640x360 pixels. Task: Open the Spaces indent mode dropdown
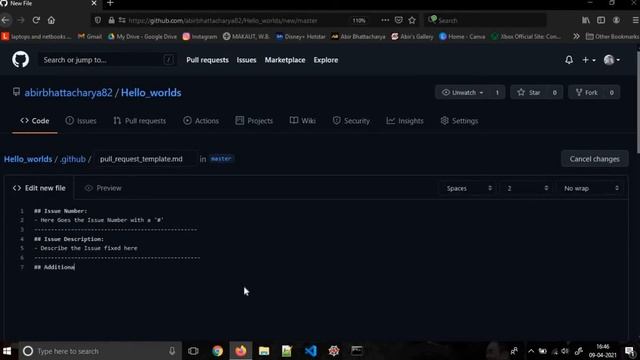coord(469,188)
